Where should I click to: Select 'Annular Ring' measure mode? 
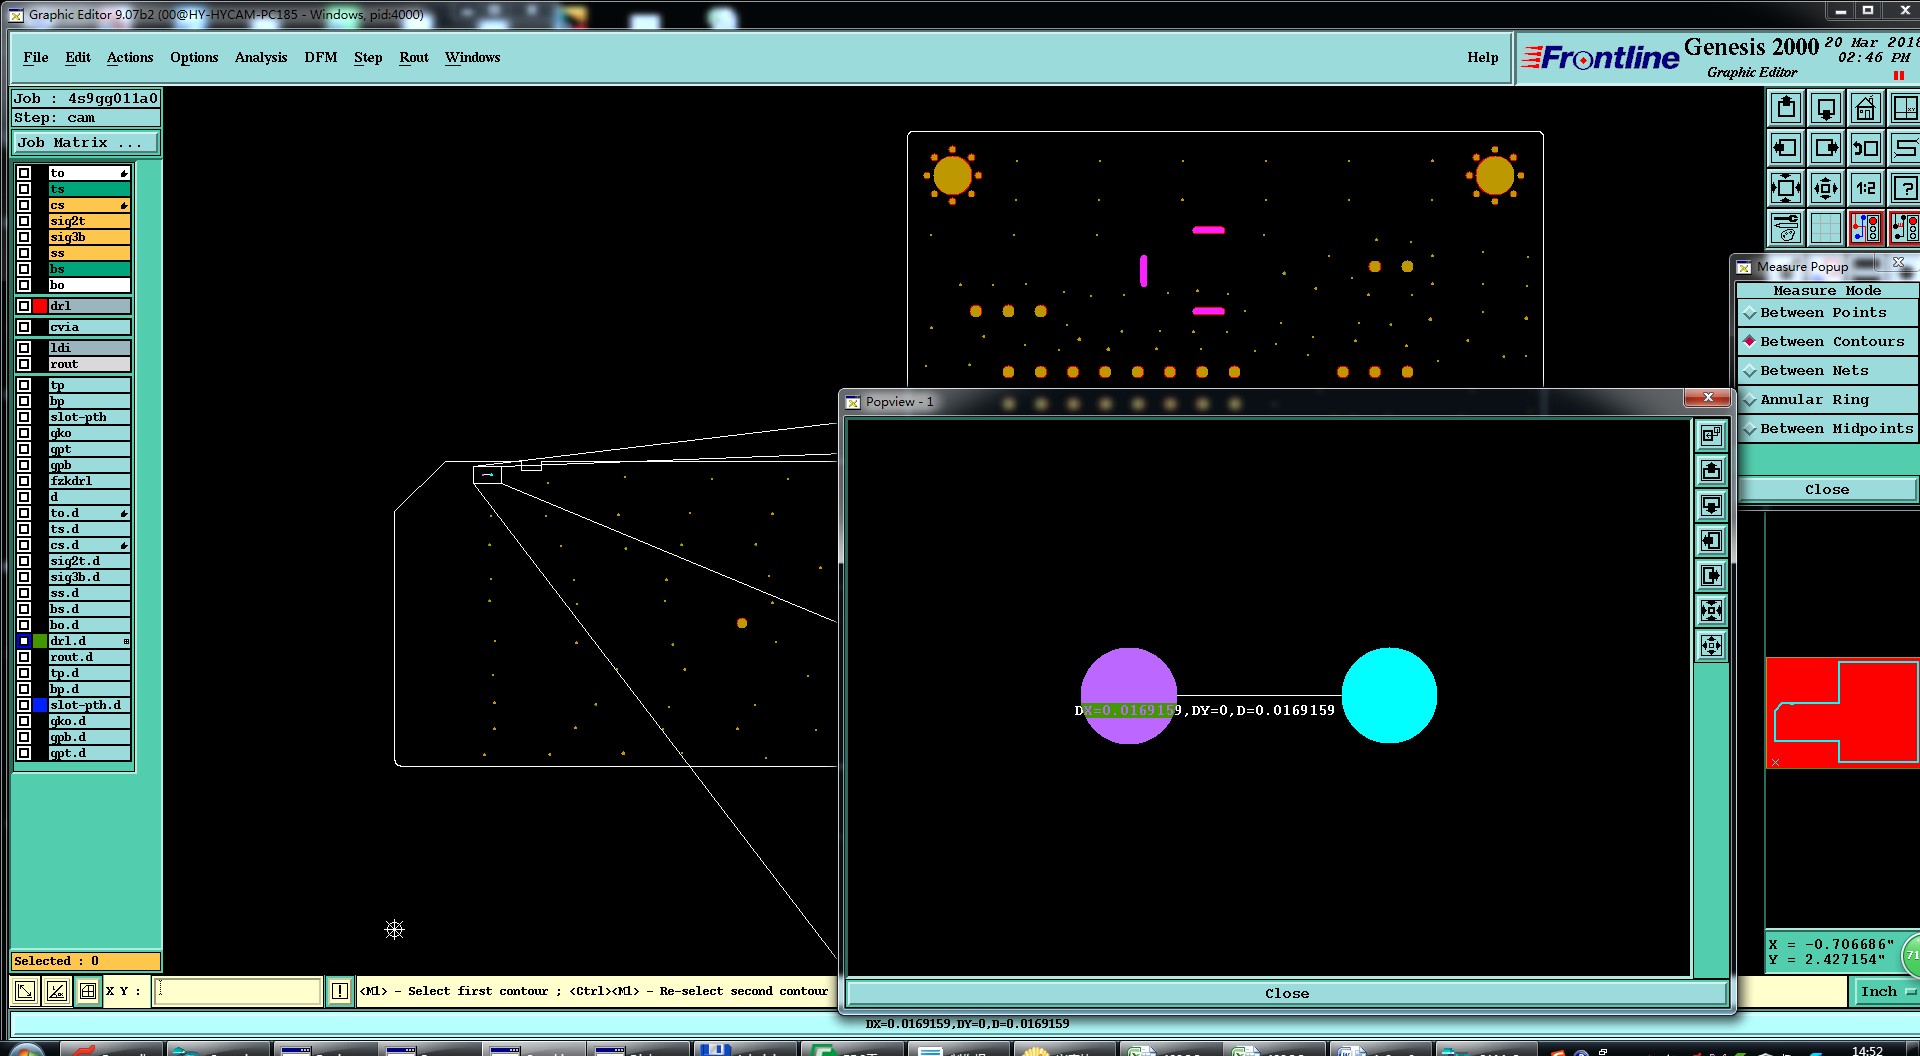(1827, 400)
